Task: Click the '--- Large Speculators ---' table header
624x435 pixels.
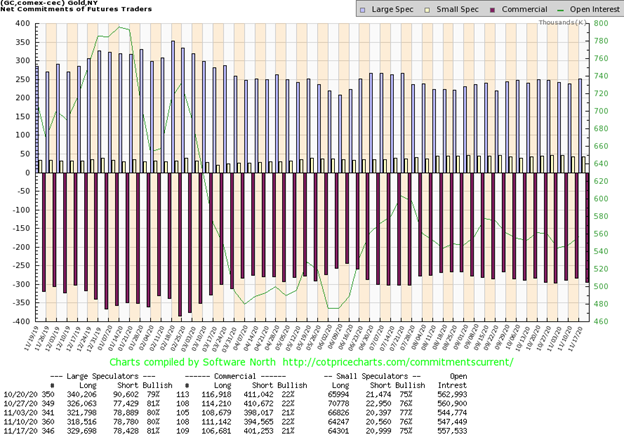Action: coord(103,376)
